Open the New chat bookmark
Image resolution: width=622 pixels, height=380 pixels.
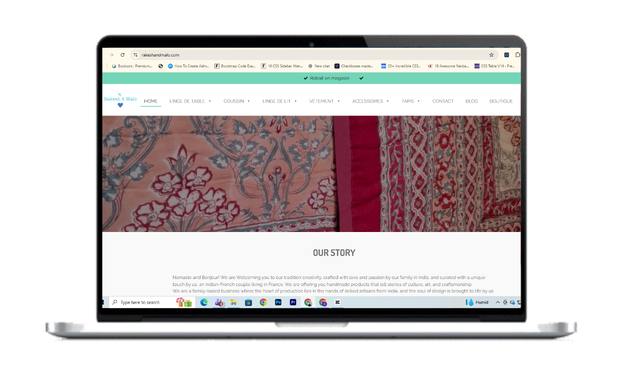(319, 66)
